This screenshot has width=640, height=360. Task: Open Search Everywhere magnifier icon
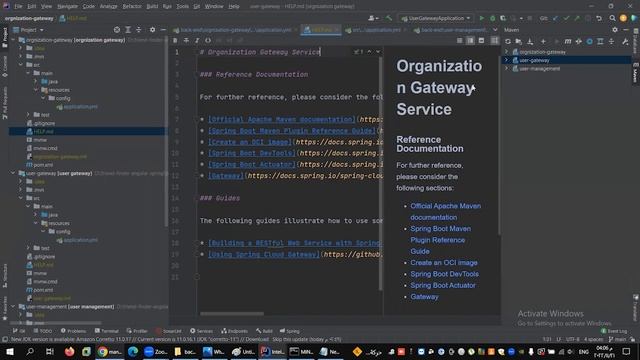click(x=612, y=18)
